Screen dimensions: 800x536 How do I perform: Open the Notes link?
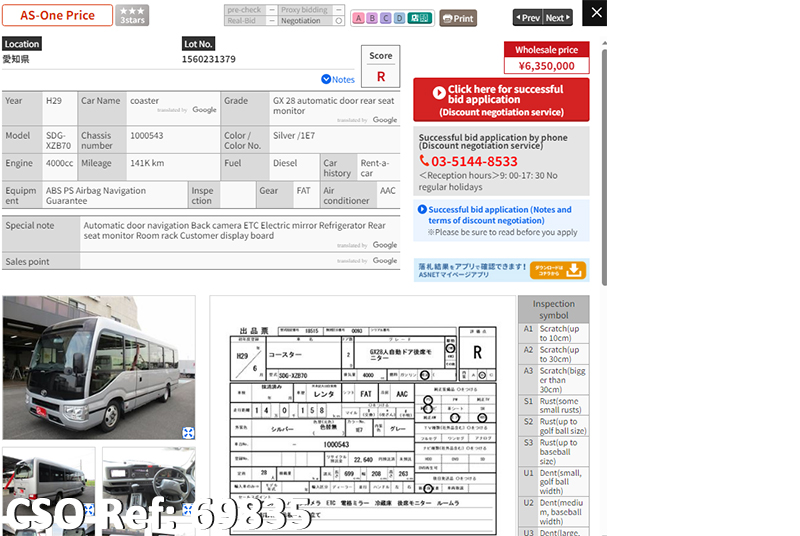click(338, 80)
